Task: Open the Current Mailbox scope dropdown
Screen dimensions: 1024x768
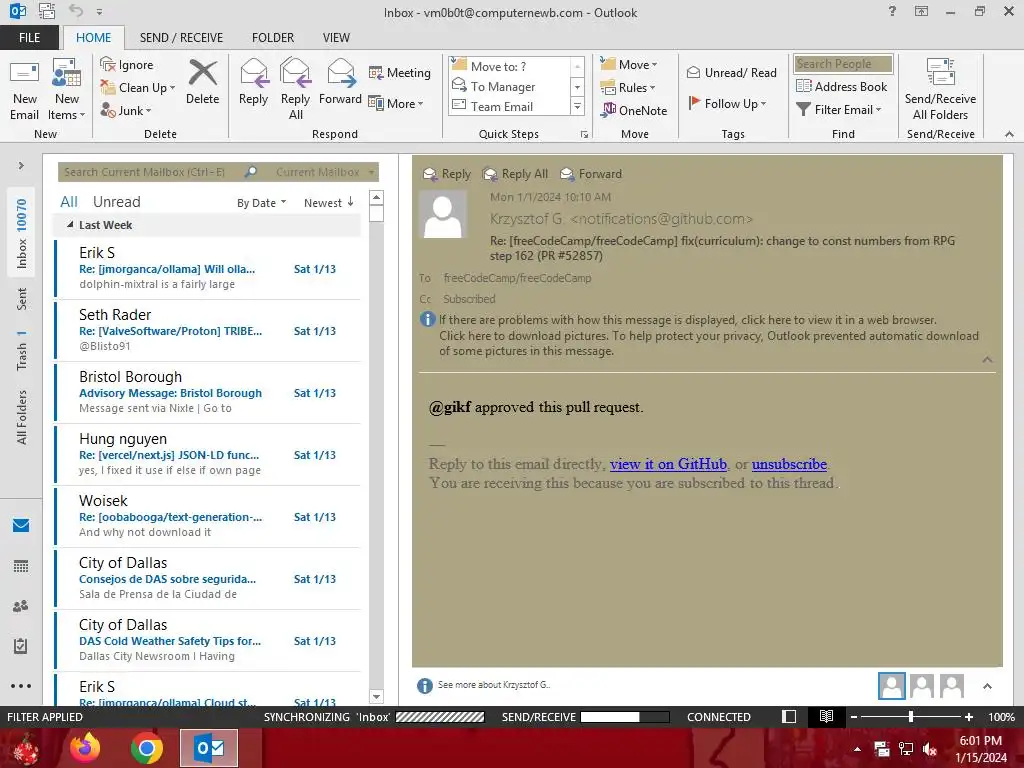Action: tap(325, 172)
